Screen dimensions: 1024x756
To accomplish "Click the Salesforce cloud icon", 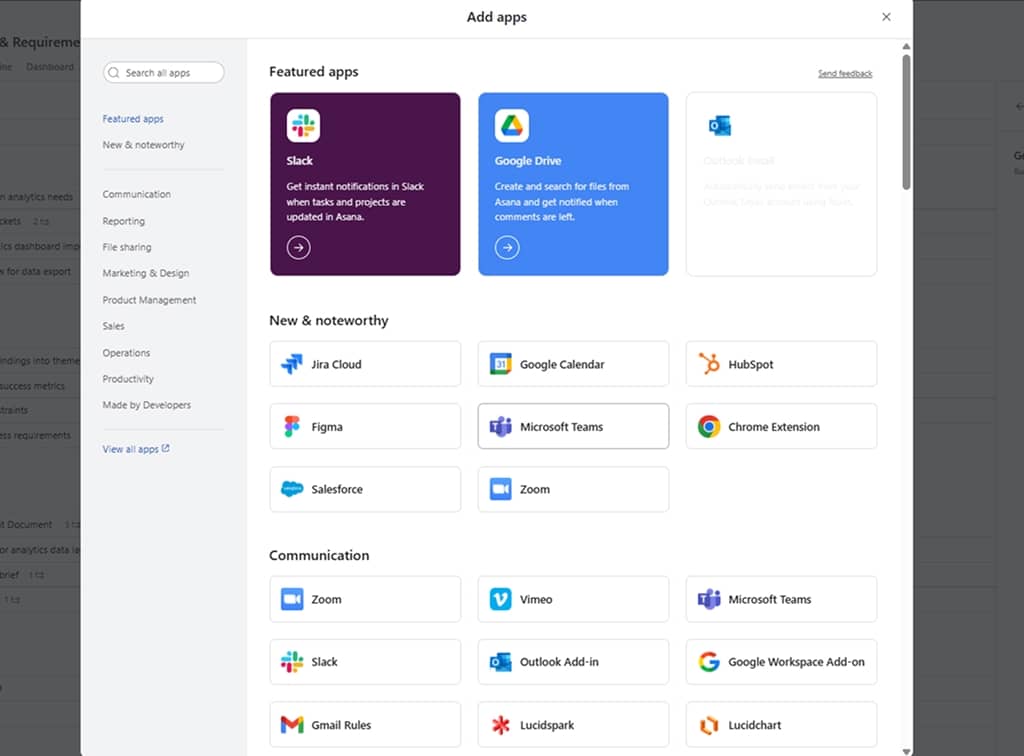I will tap(291, 489).
